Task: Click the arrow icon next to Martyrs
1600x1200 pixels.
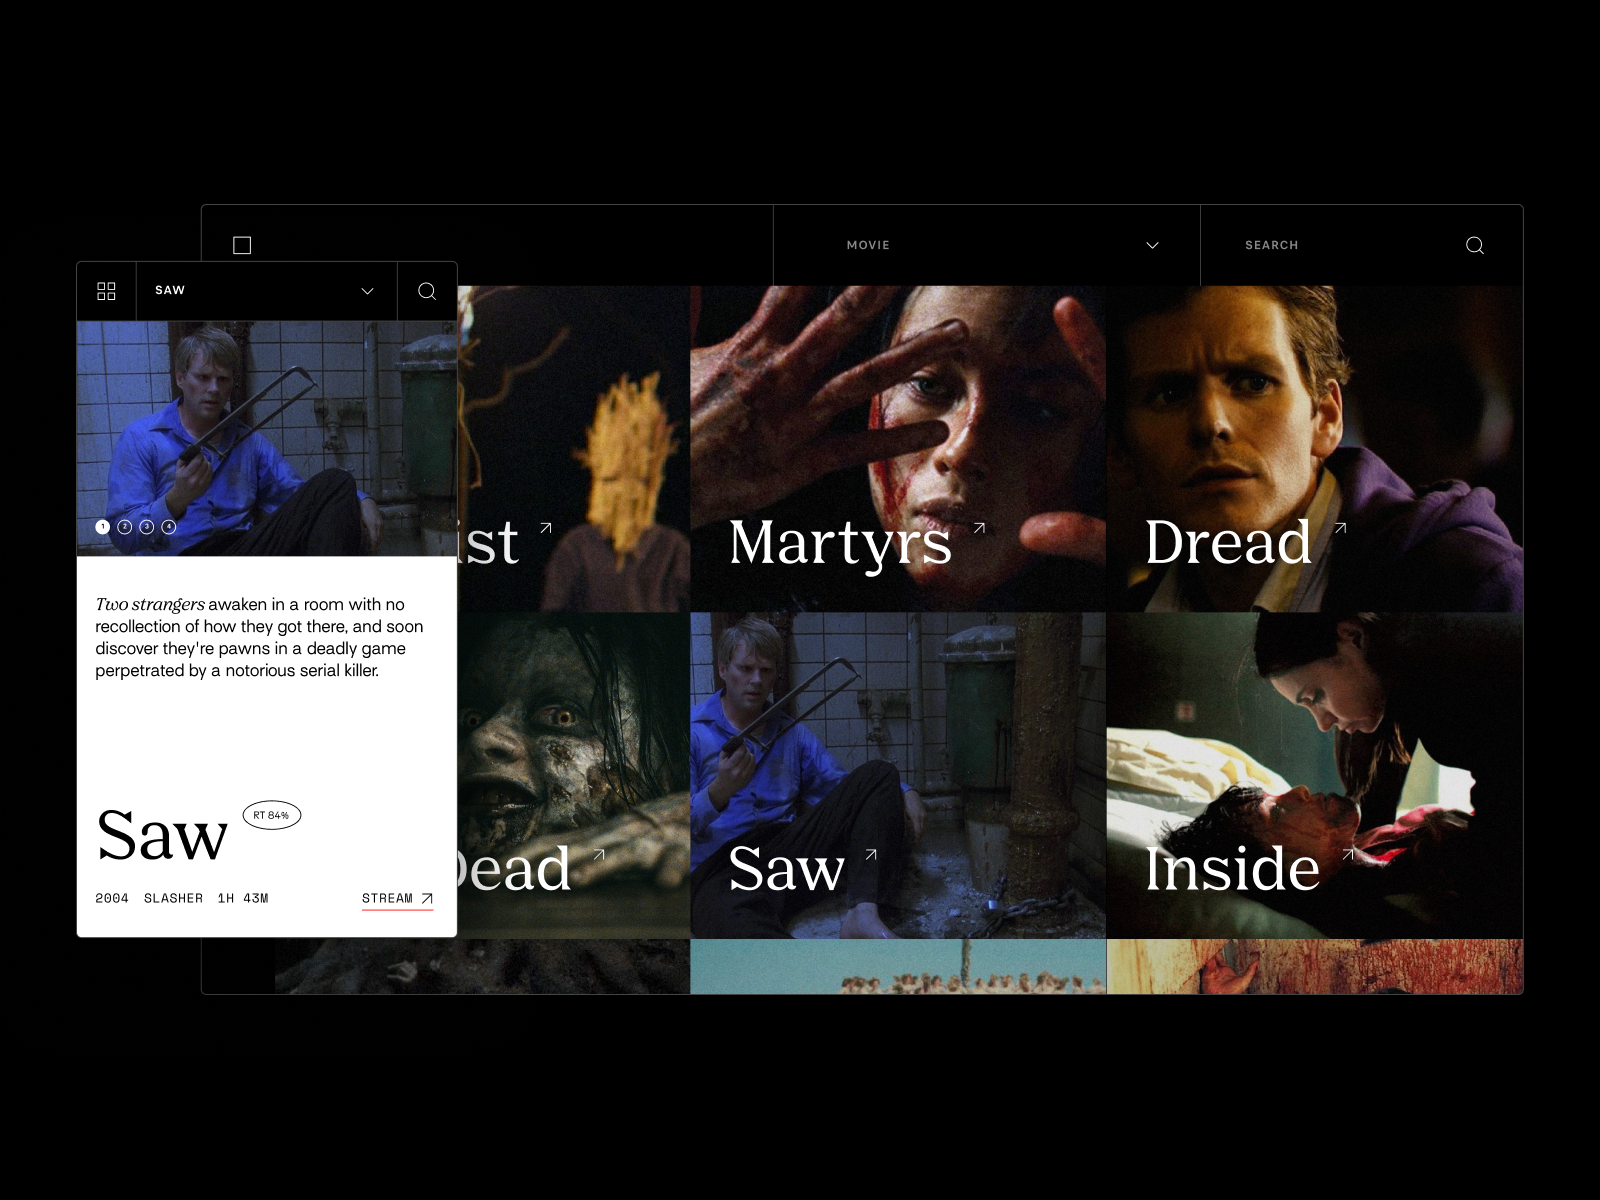Action: (x=981, y=527)
